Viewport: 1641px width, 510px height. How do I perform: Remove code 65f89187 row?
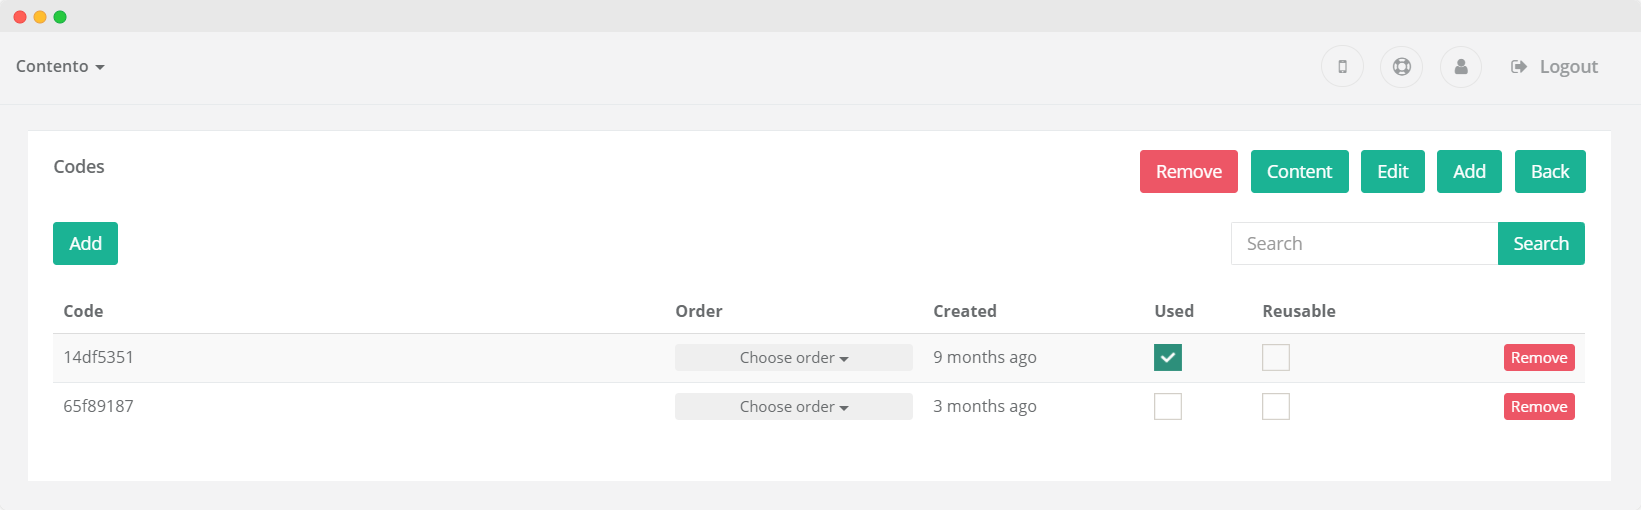tap(1539, 407)
